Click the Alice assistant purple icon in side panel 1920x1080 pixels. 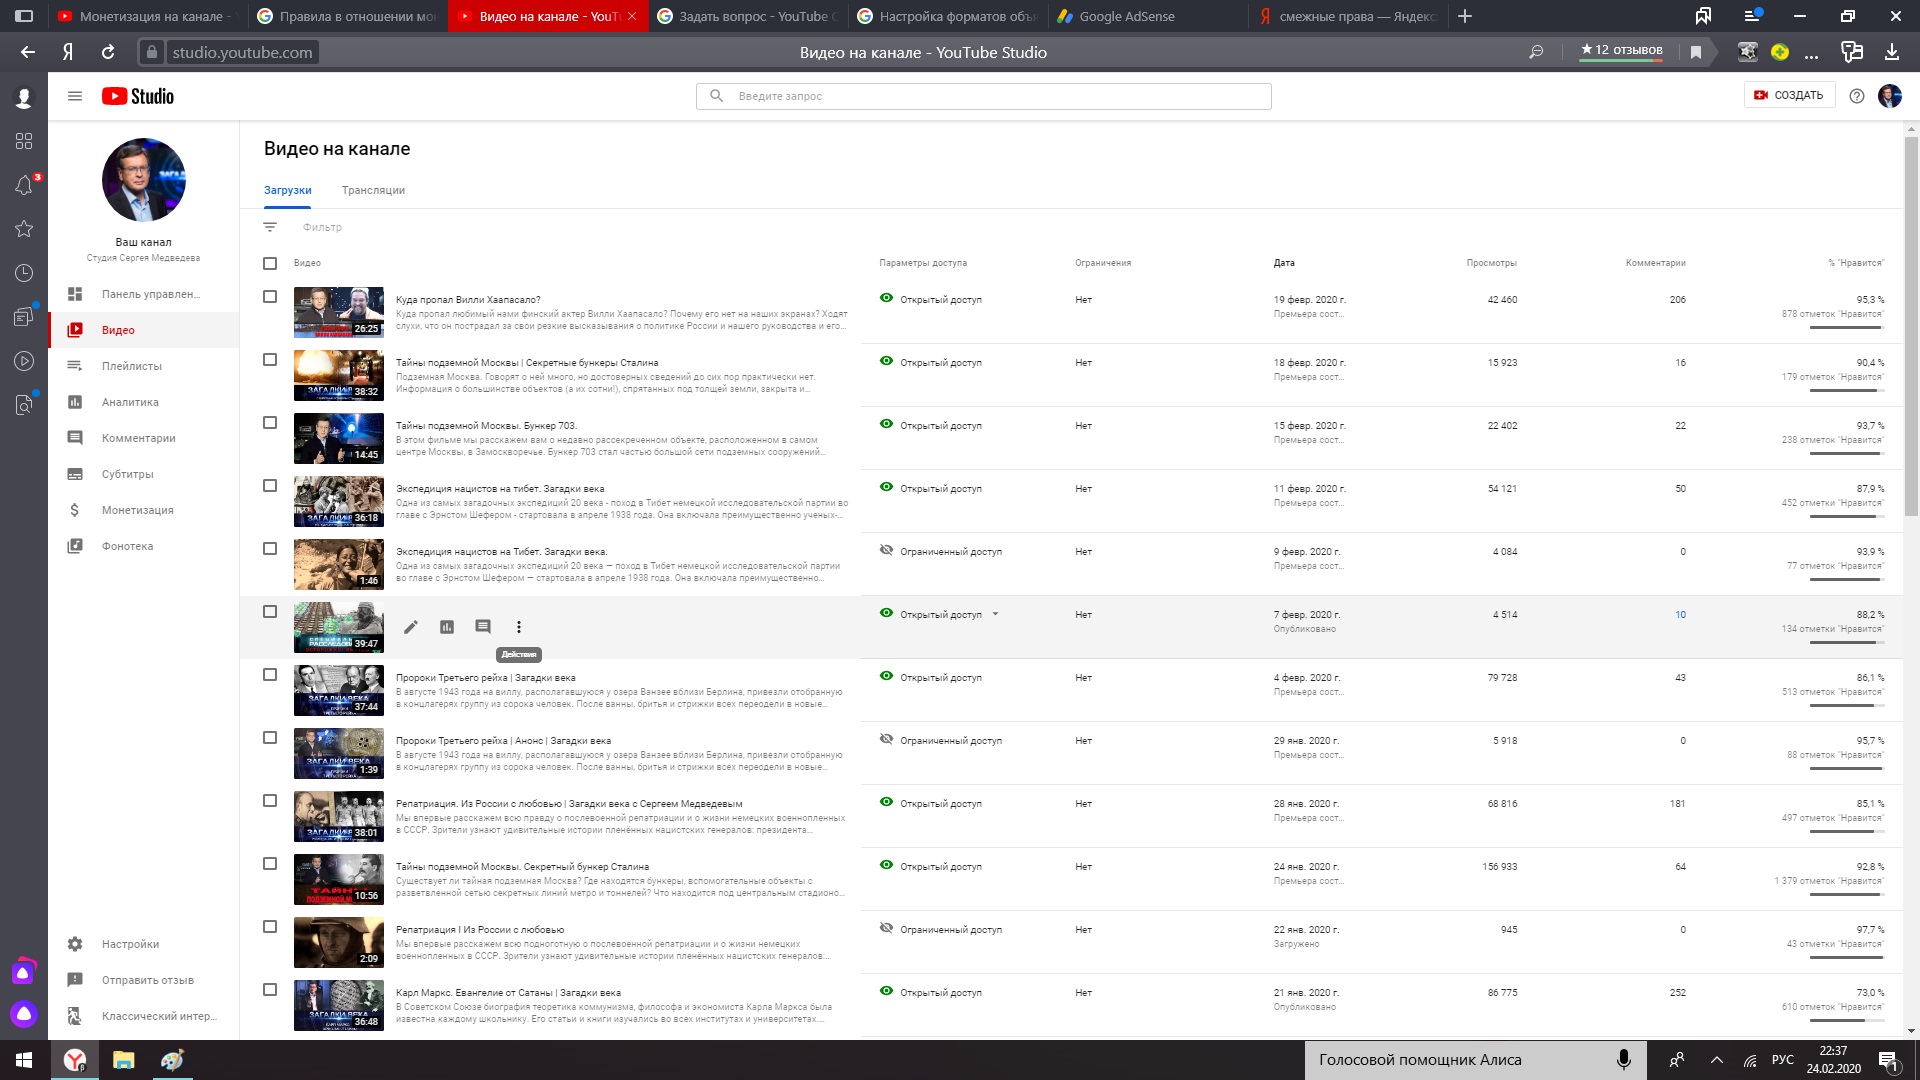pos(24,1014)
